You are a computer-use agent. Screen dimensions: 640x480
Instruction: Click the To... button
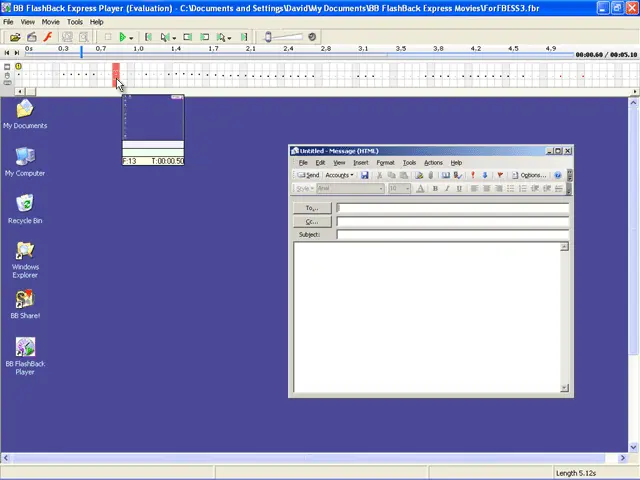(x=312, y=208)
